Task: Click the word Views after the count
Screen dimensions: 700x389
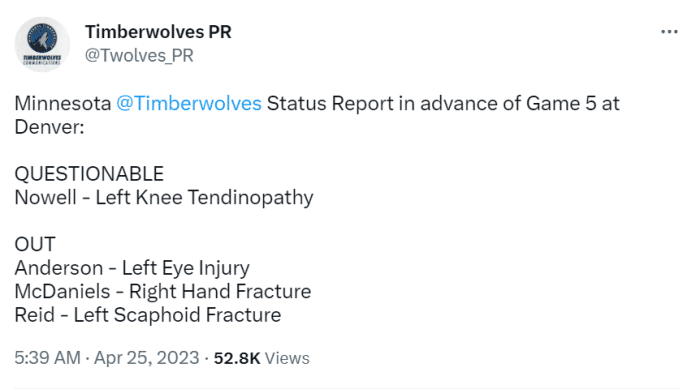Action: [287, 358]
